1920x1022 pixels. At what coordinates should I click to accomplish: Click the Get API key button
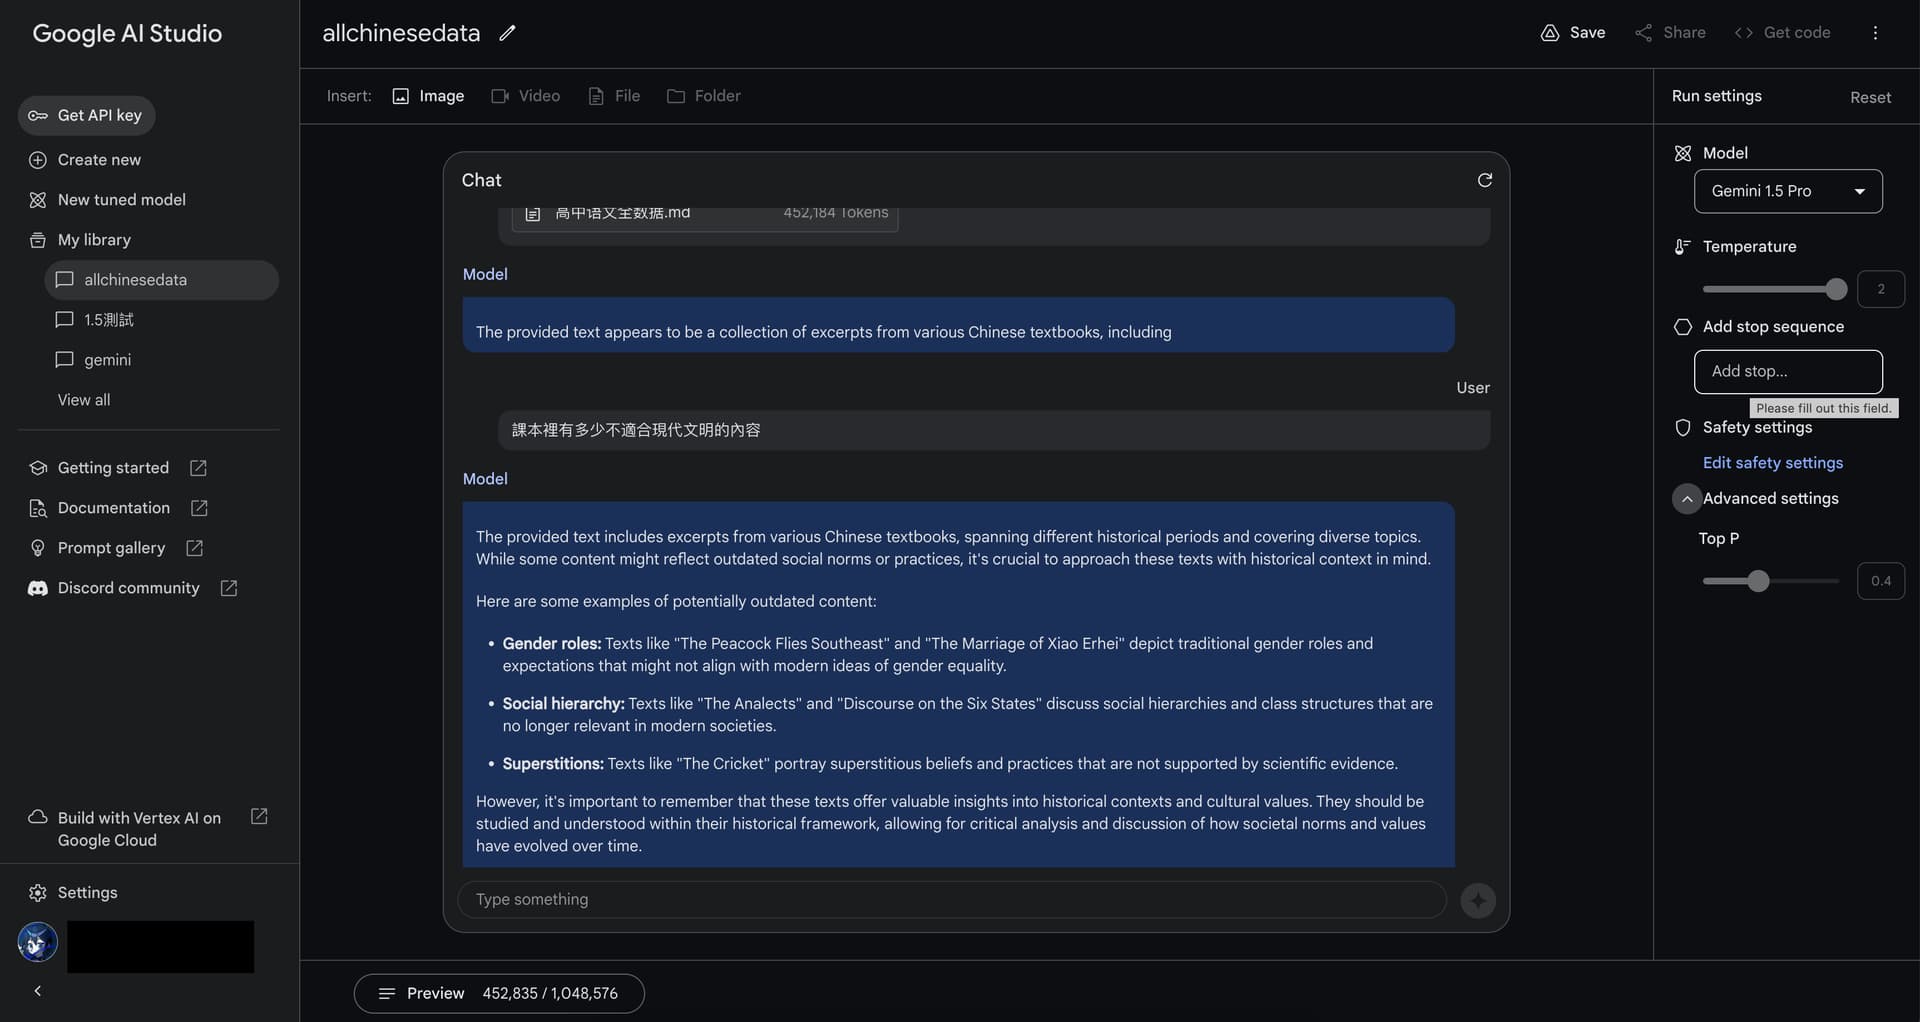(x=86, y=115)
